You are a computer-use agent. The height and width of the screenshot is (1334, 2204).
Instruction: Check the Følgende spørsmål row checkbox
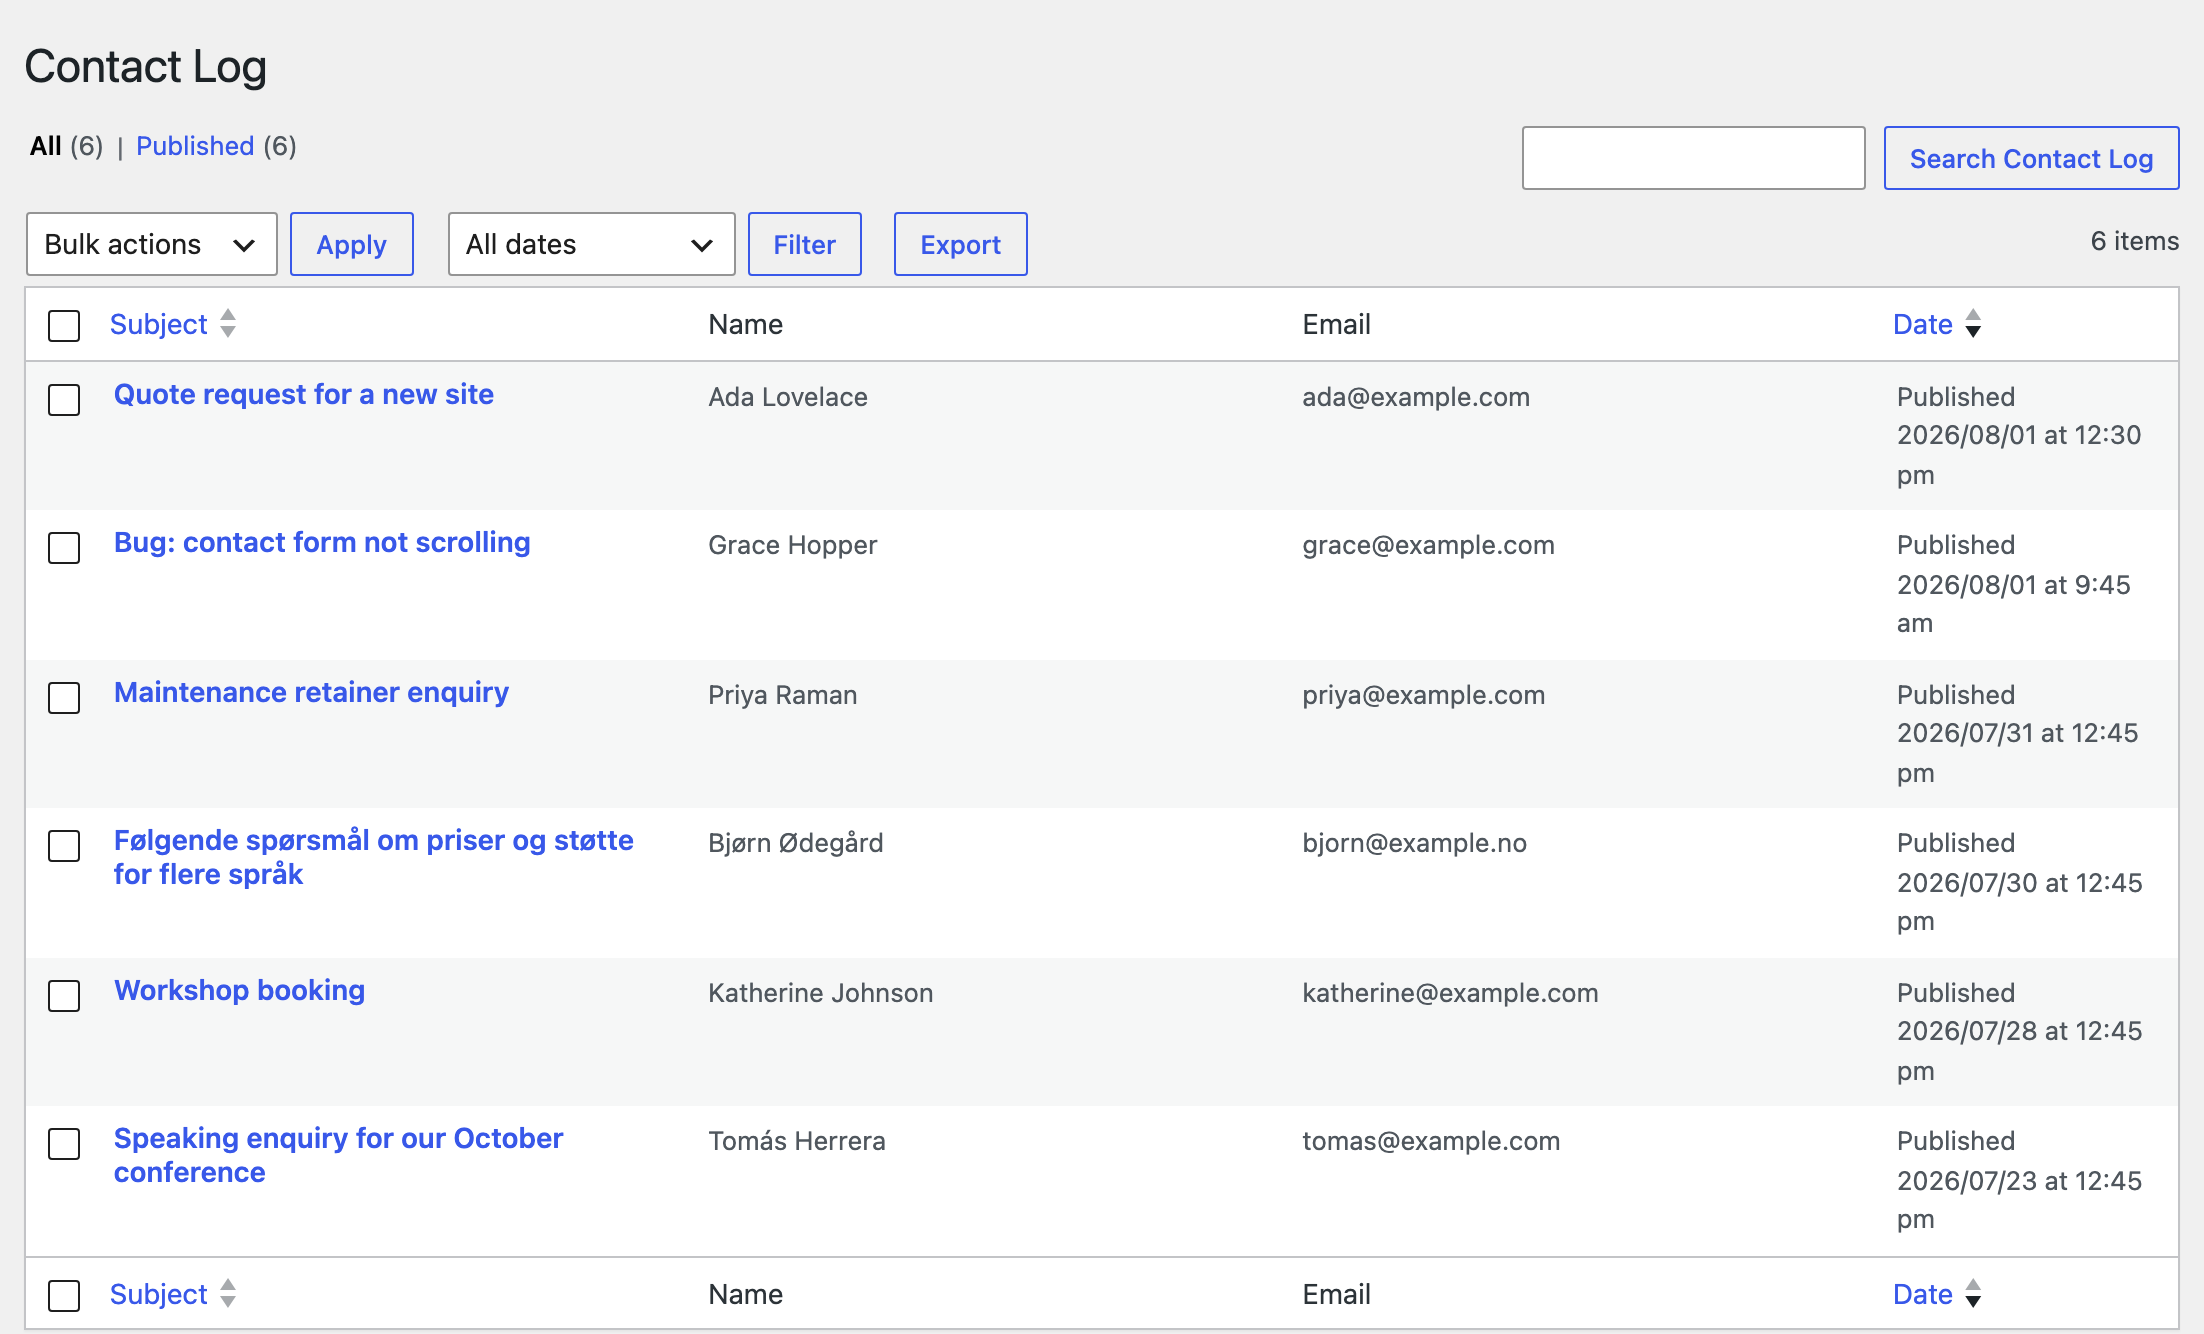point(64,845)
